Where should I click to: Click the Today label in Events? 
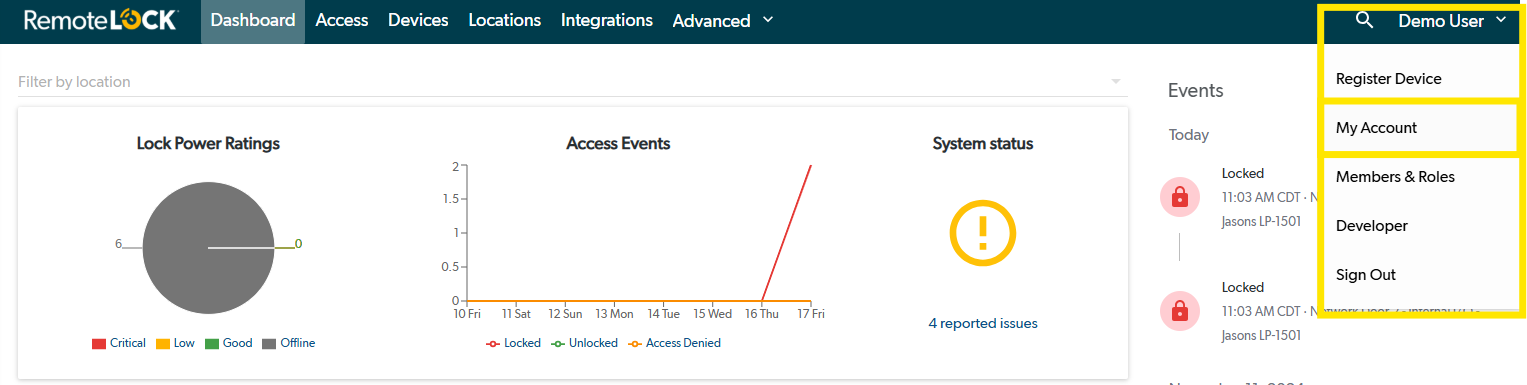coord(1189,135)
